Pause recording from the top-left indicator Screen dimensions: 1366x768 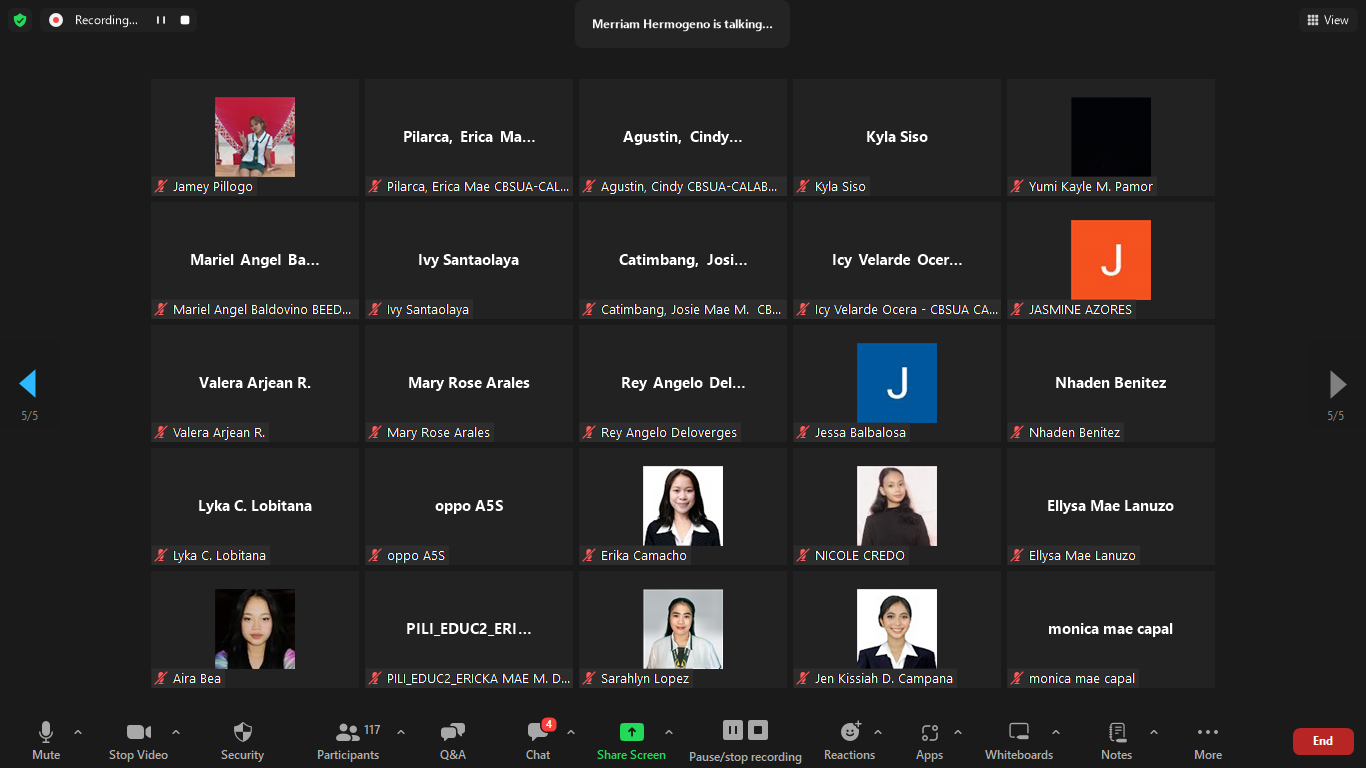click(x=160, y=20)
